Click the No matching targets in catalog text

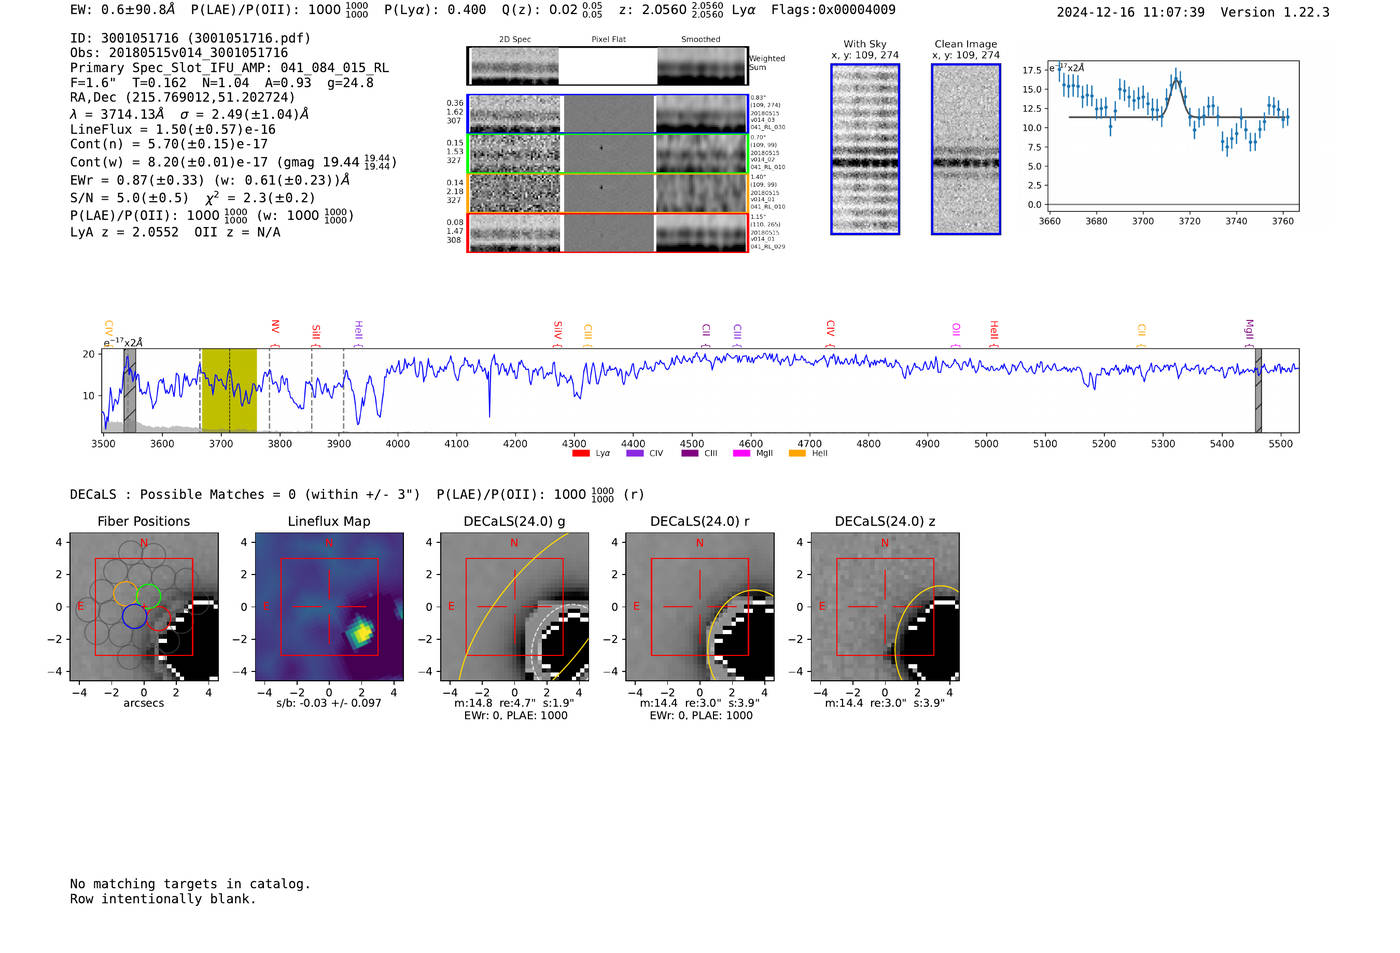click(x=190, y=884)
